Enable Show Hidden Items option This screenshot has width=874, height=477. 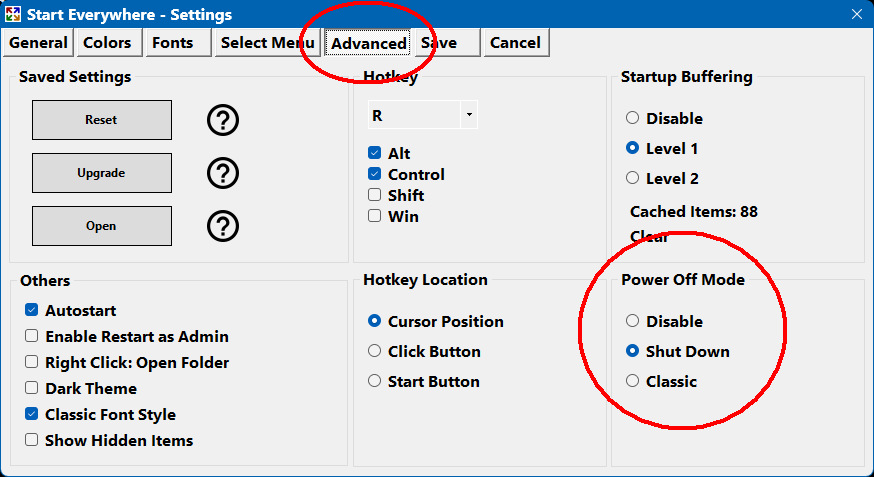pyautogui.click(x=32, y=440)
